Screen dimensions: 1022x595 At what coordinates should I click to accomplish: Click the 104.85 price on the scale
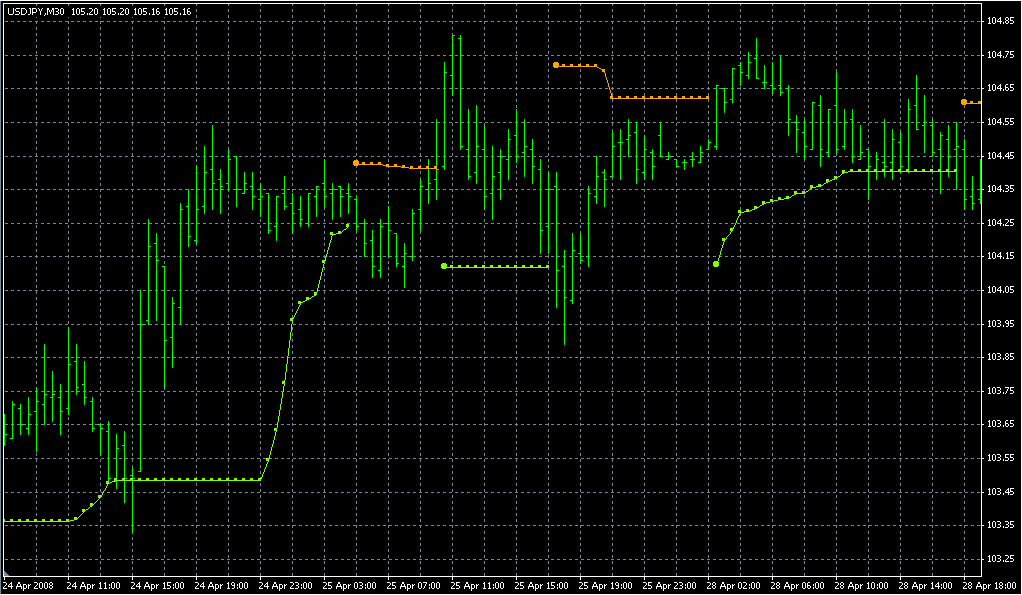(1001, 21)
